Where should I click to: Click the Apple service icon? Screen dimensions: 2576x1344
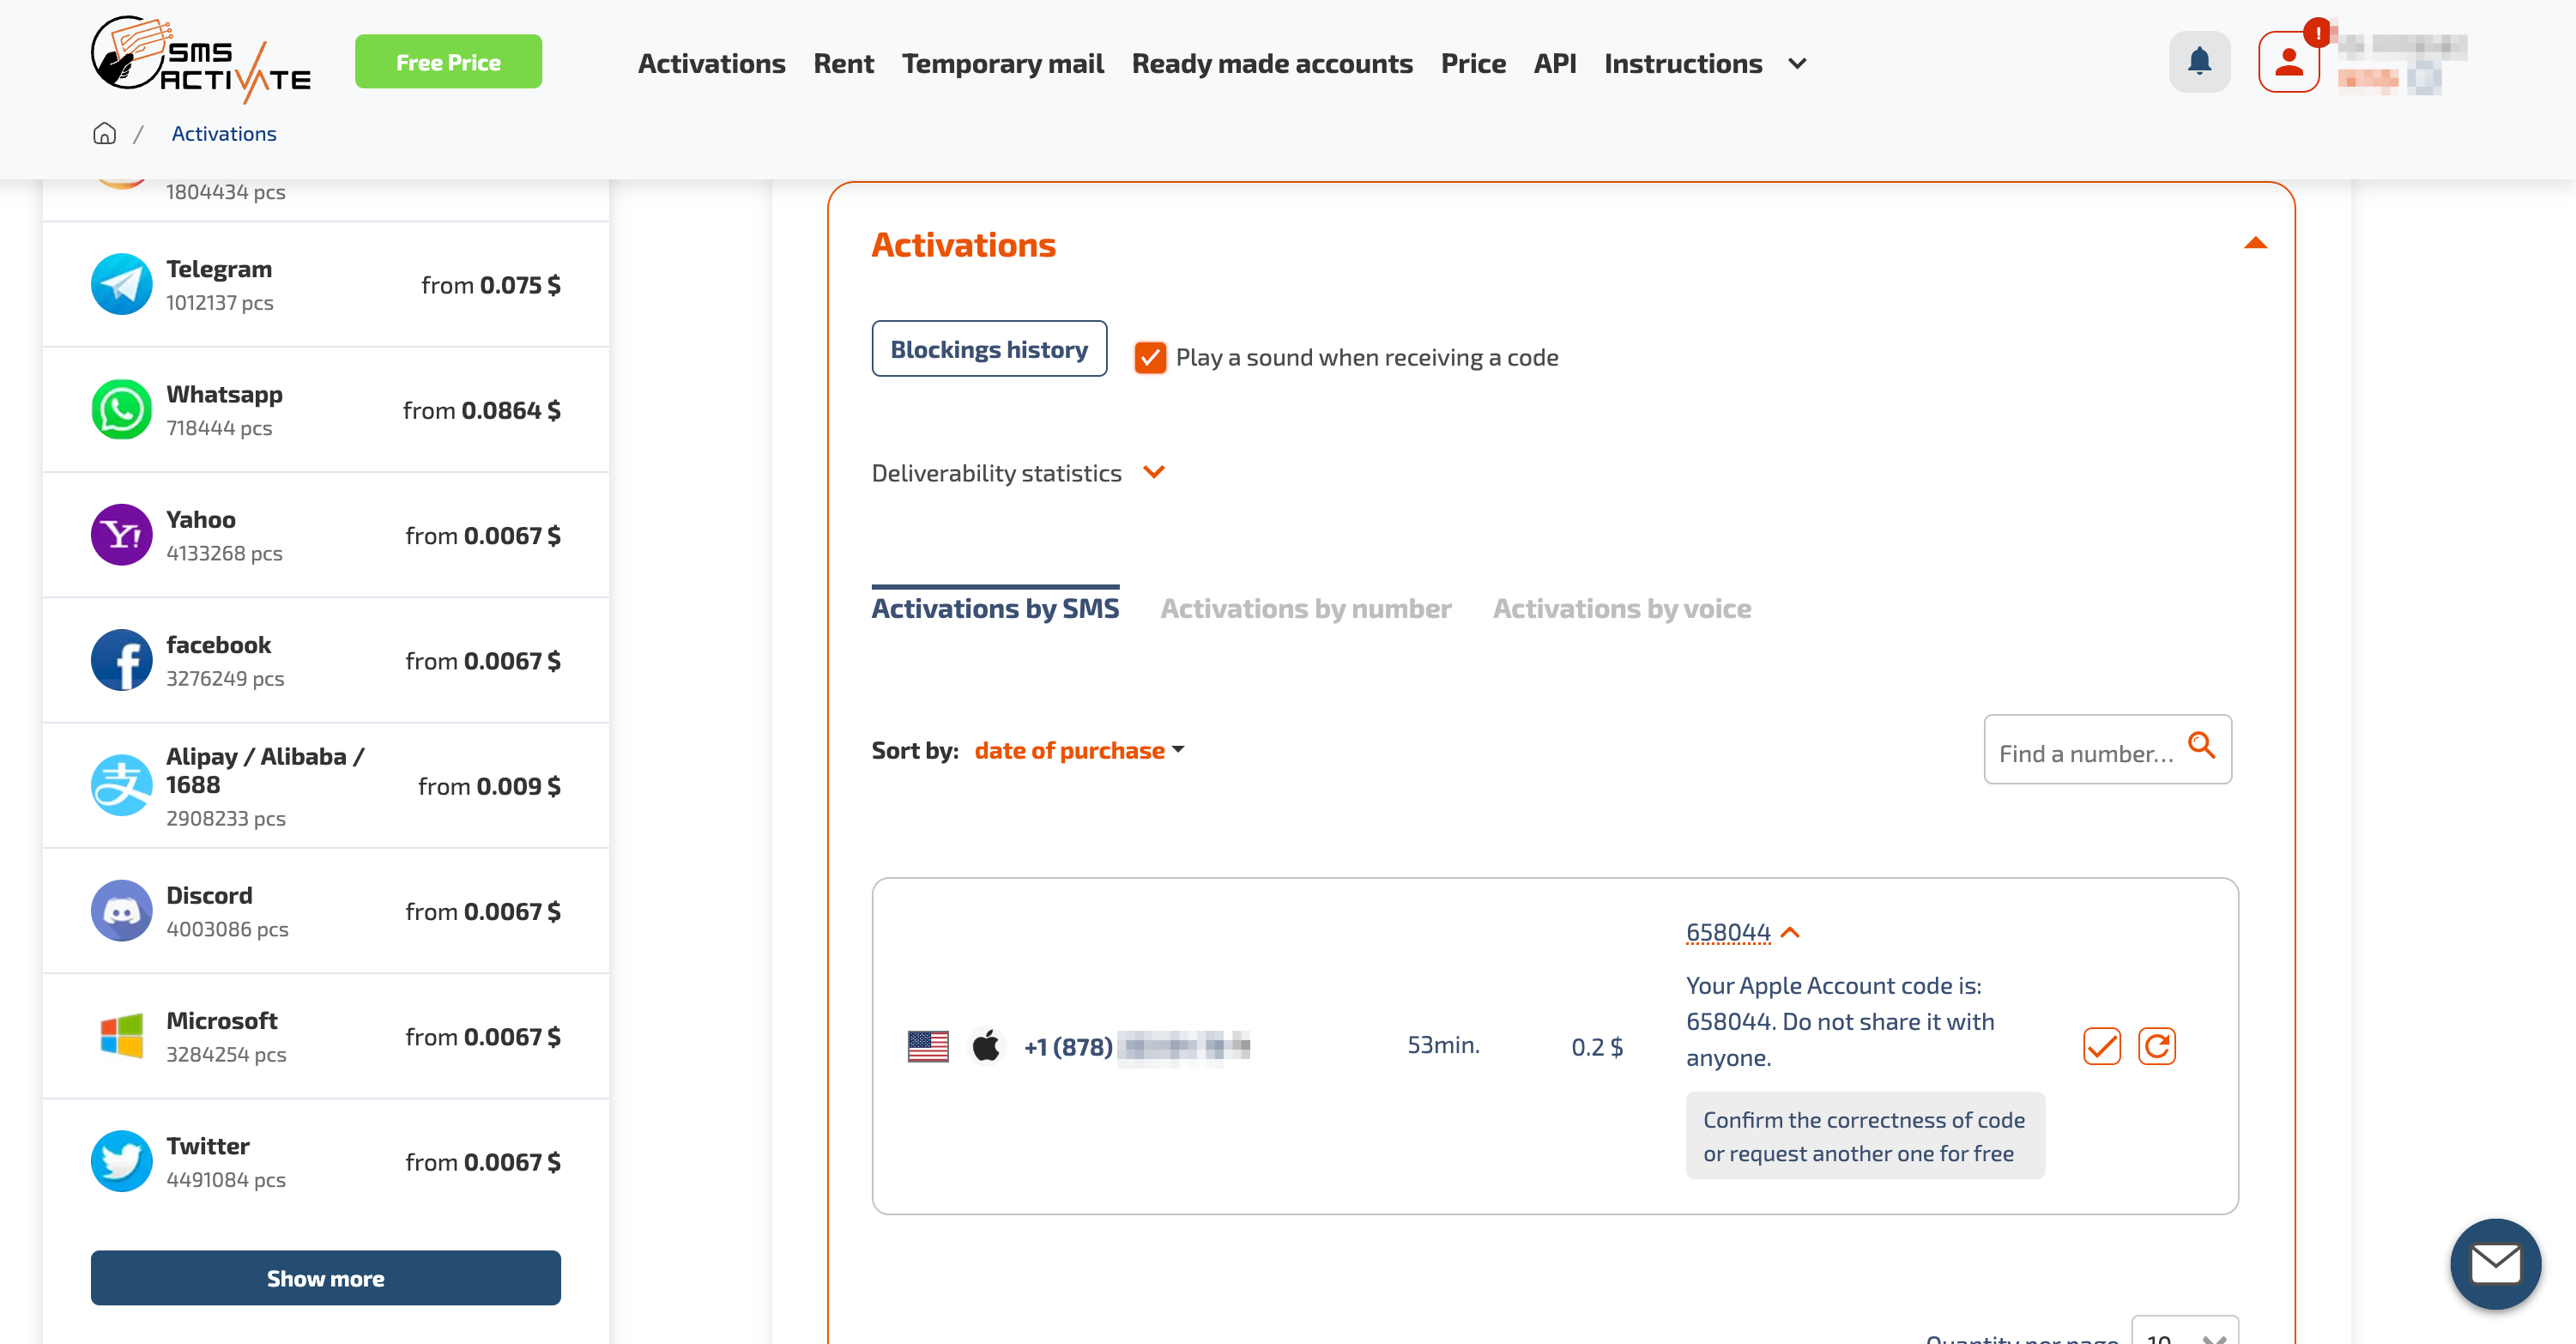coord(986,1046)
